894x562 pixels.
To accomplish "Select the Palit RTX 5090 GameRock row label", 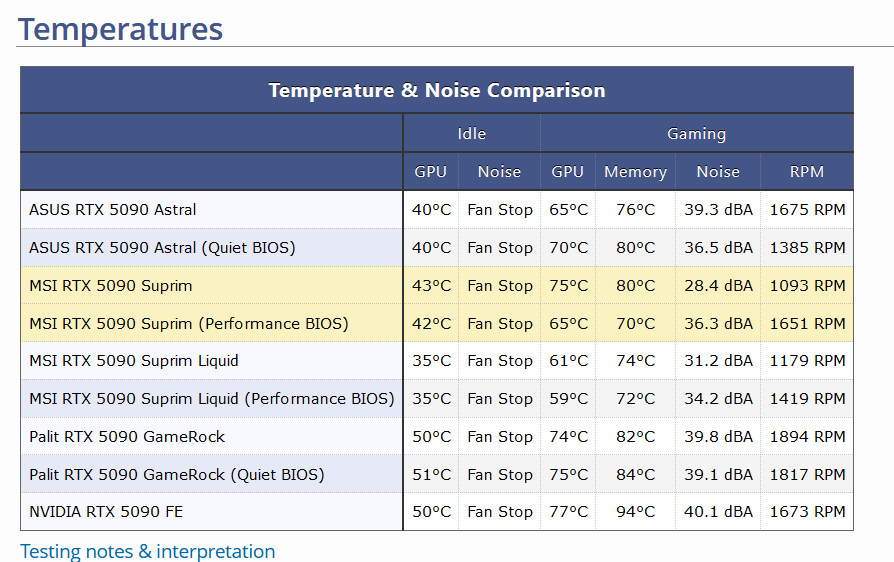I will click(127, 437).
